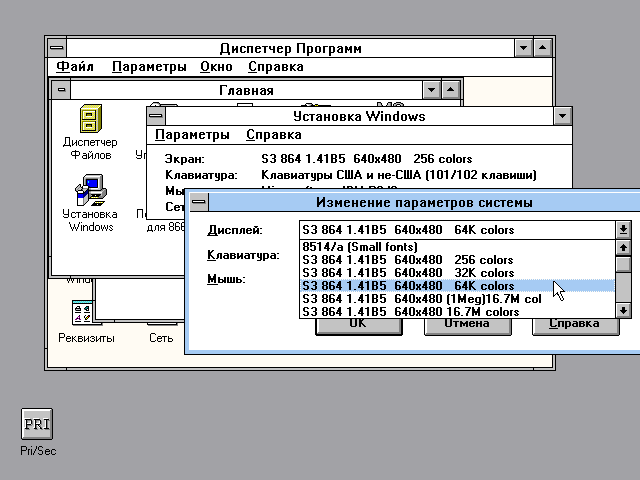The image size is (640, 480).
Task: Open control menu of Установка Windows window
Action: [x=156, y=116]
